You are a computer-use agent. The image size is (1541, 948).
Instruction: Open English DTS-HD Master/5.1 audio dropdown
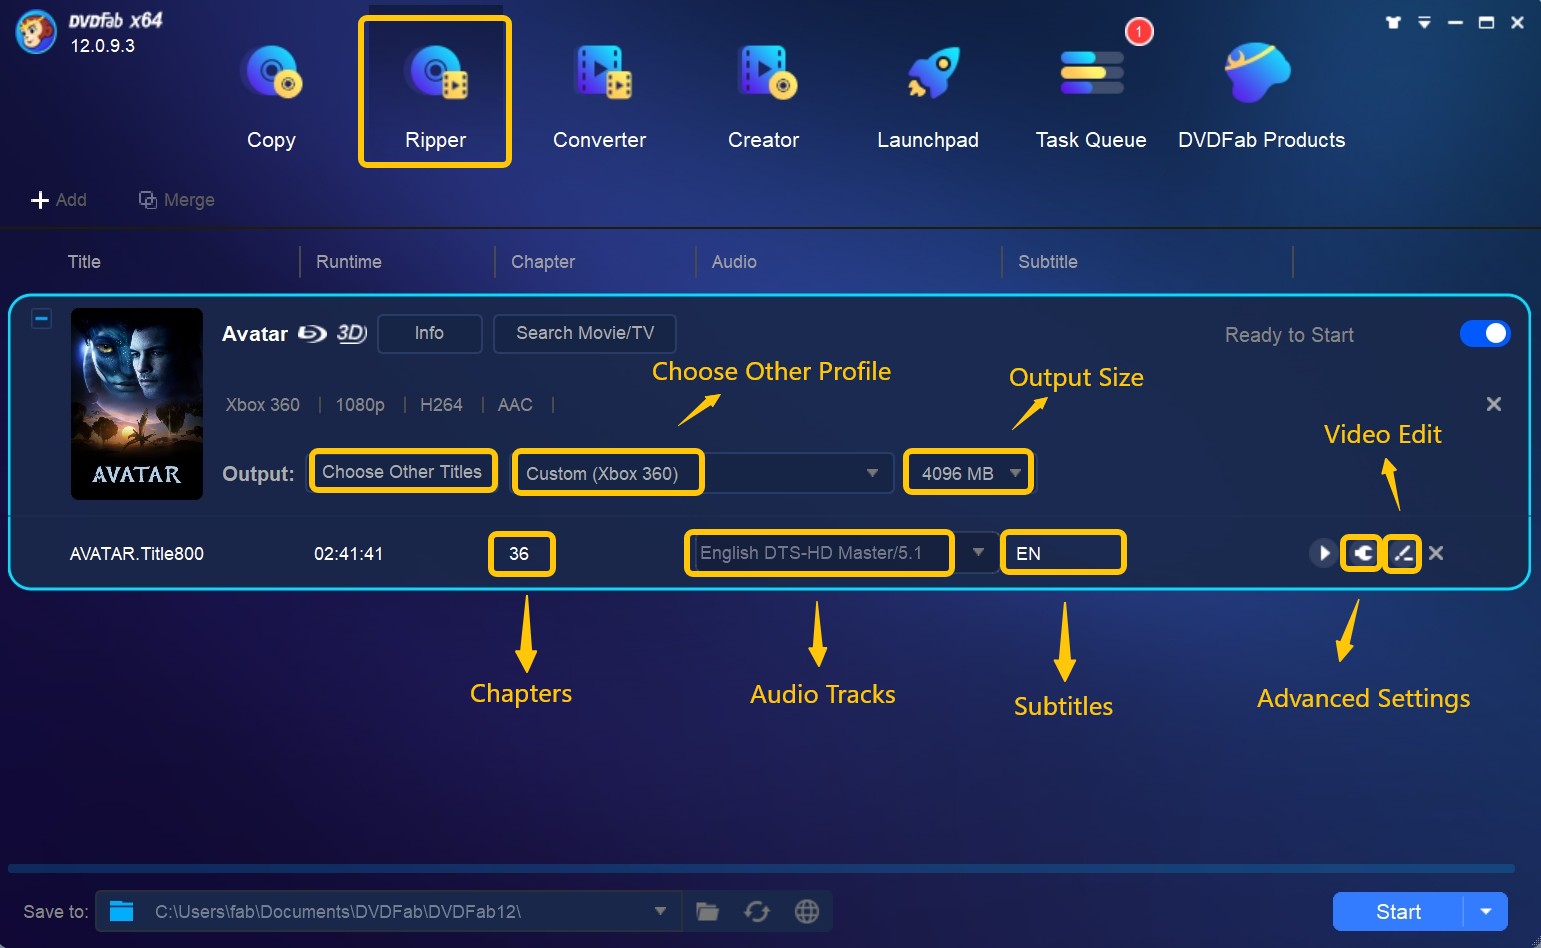(843, 553)
